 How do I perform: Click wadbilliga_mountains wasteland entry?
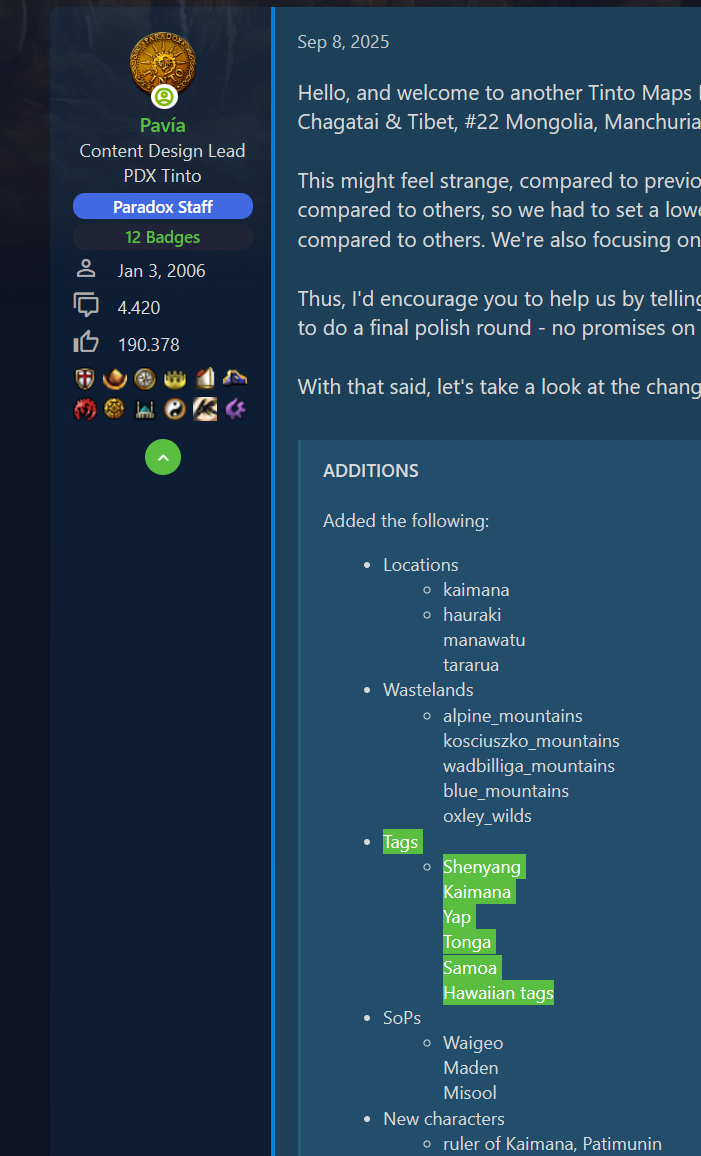(x=529, y=766)
